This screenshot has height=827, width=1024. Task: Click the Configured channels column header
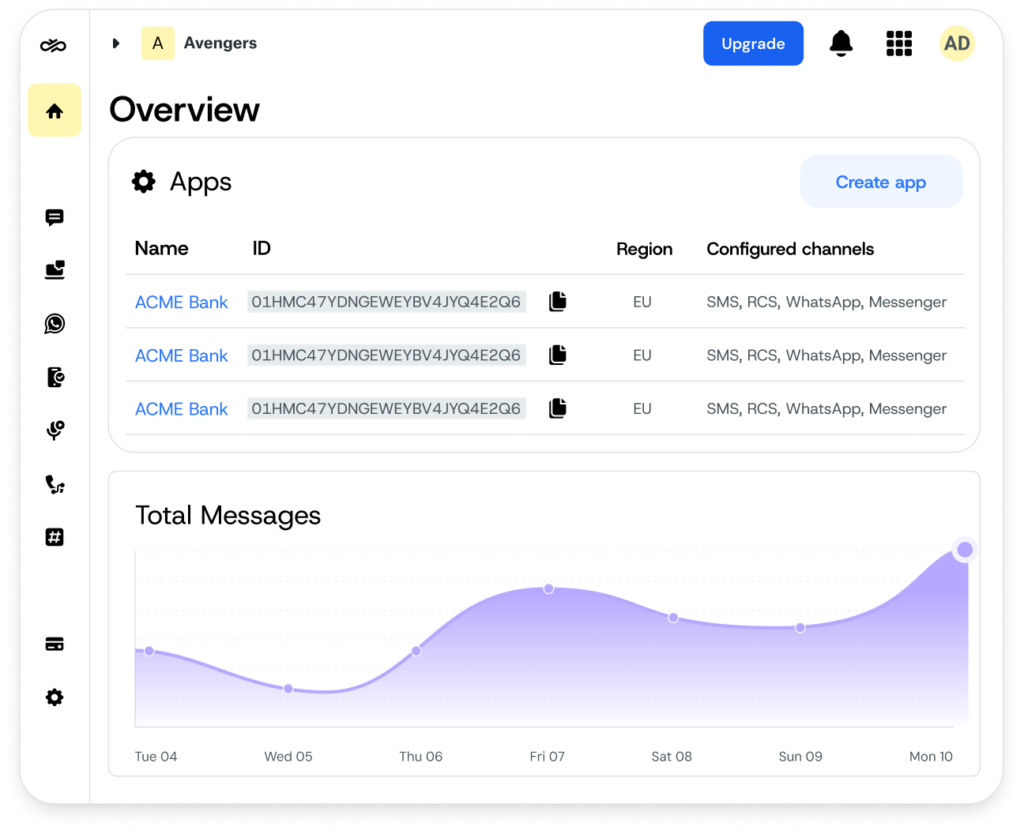tap(790, 249)
